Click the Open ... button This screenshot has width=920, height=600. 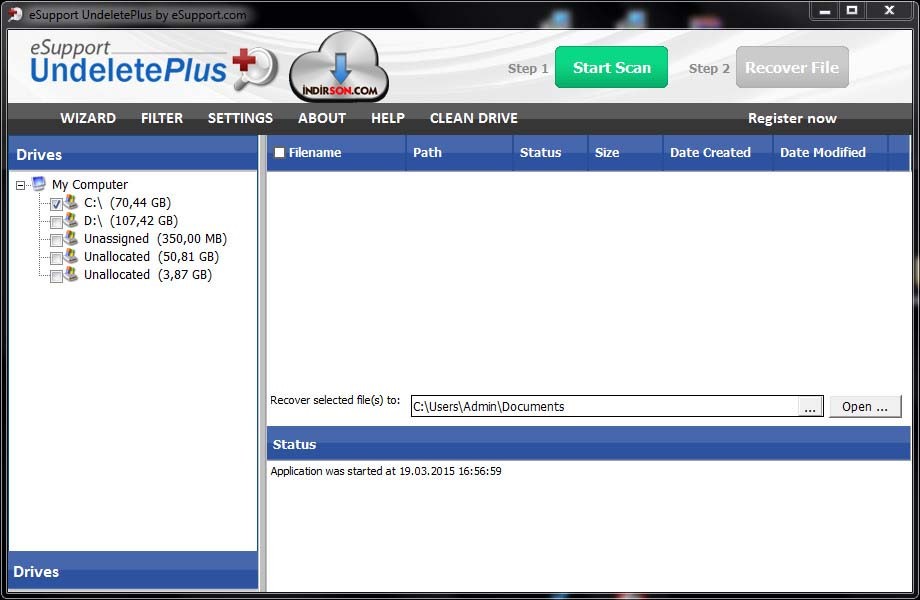[865, 406]
